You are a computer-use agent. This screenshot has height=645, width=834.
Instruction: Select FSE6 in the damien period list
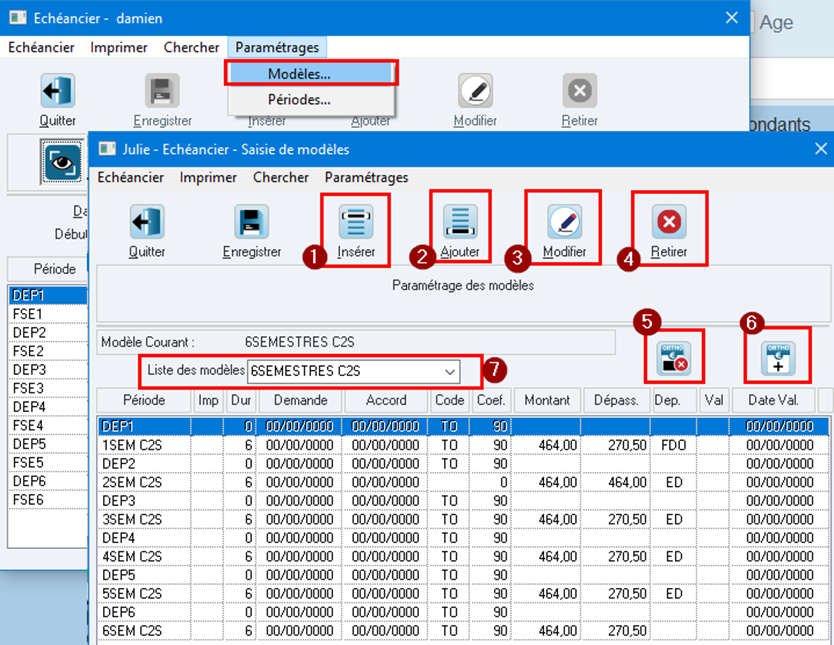[48, 500]
